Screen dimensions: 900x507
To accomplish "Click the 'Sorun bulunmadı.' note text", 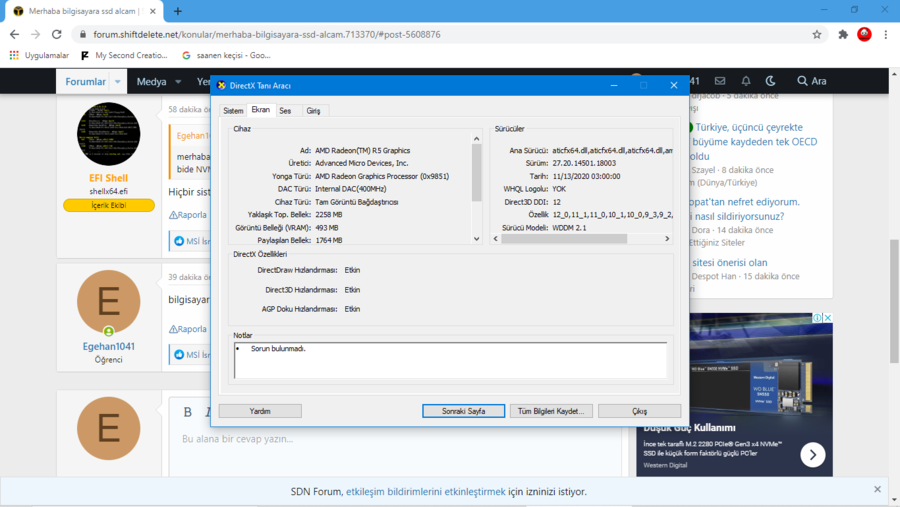I will pos(278,349).
